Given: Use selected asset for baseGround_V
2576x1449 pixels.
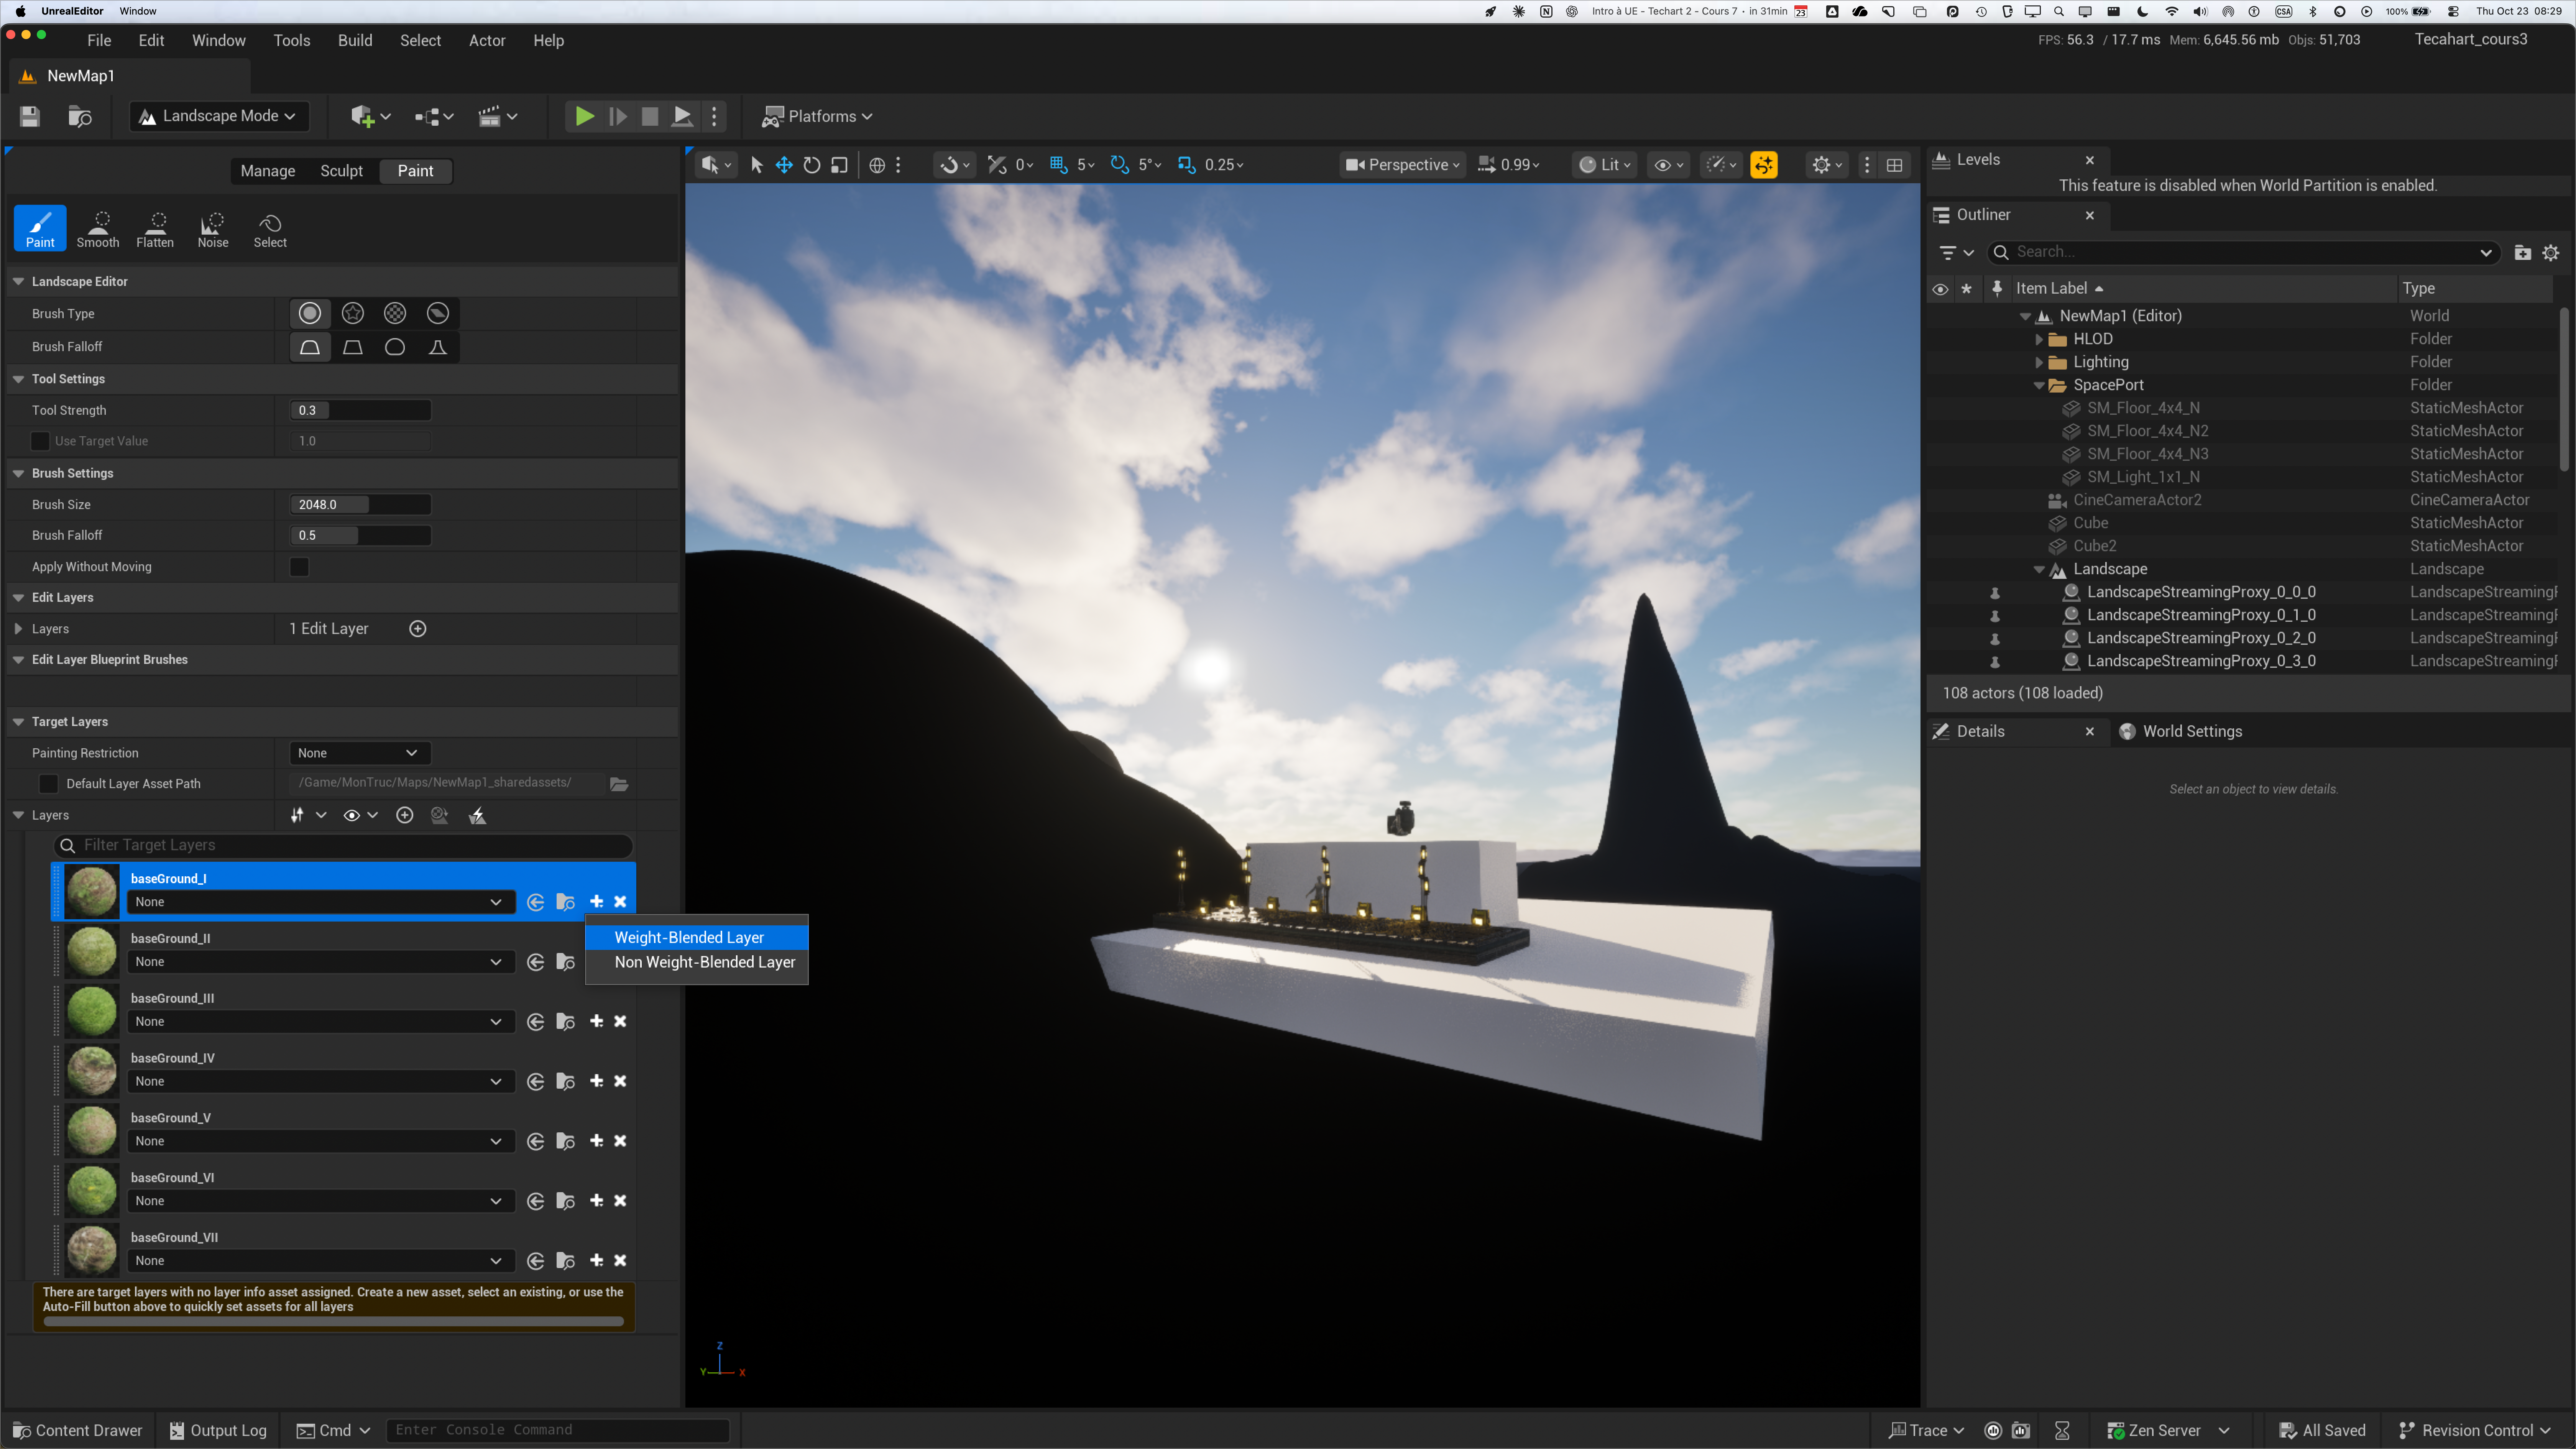Looking at the screenshot, I should (x=536, y=1141).
